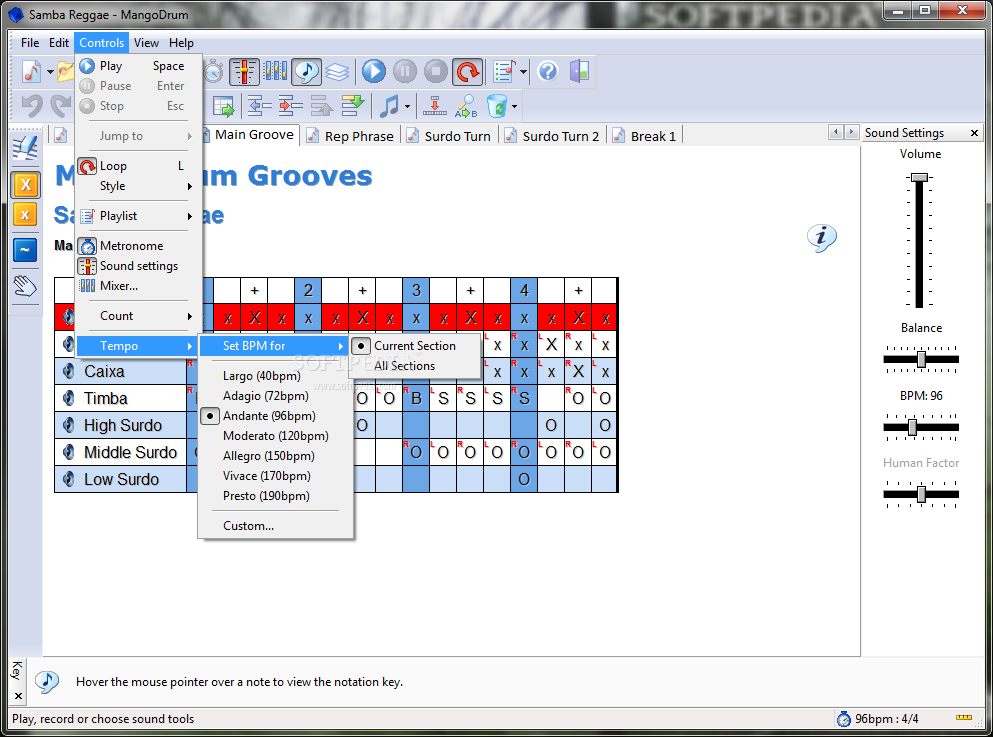Click the exit door toolbar icon
Viewport: 993px width, 737px height.
pos(579,71)
